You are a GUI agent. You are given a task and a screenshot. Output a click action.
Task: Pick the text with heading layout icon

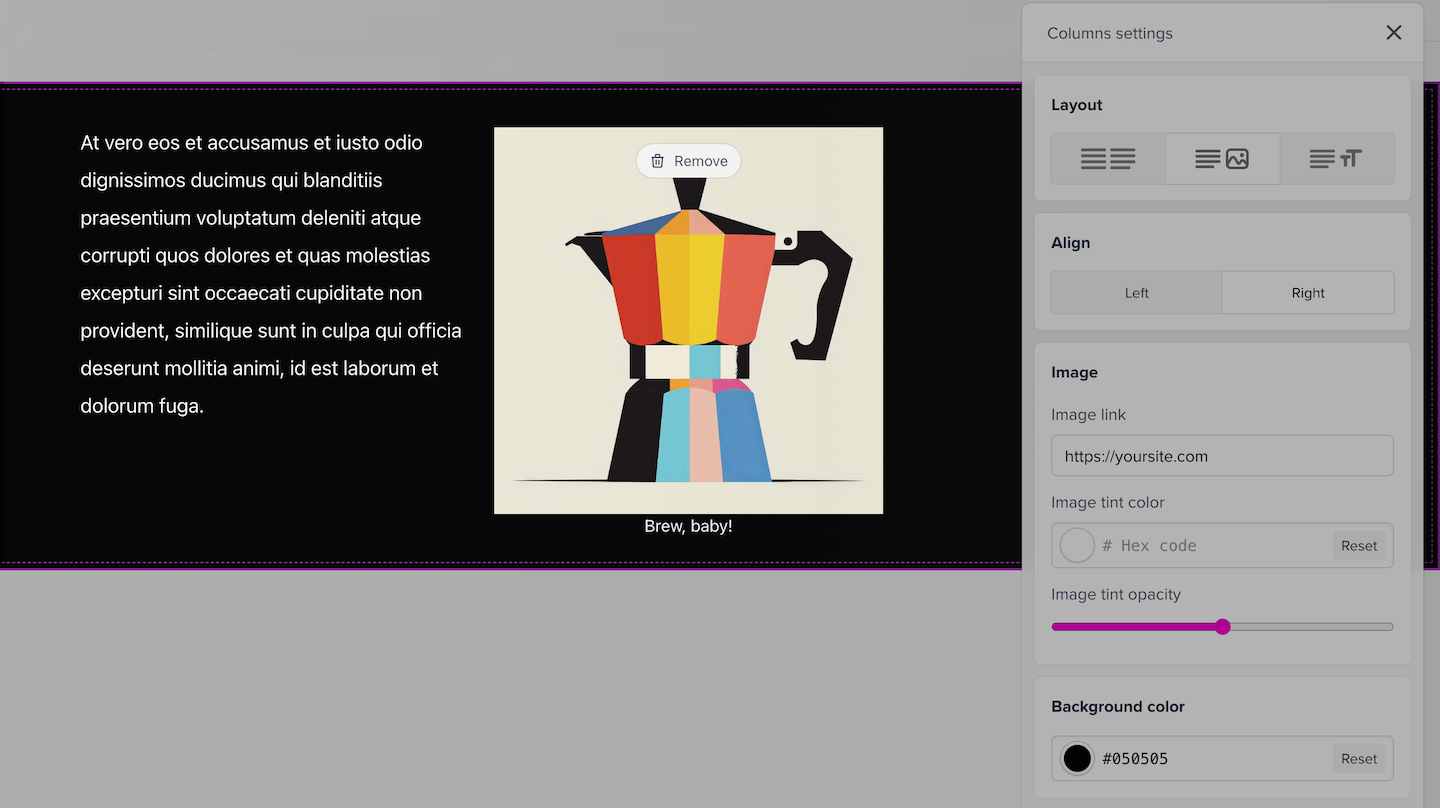(x=1336, y=159)
